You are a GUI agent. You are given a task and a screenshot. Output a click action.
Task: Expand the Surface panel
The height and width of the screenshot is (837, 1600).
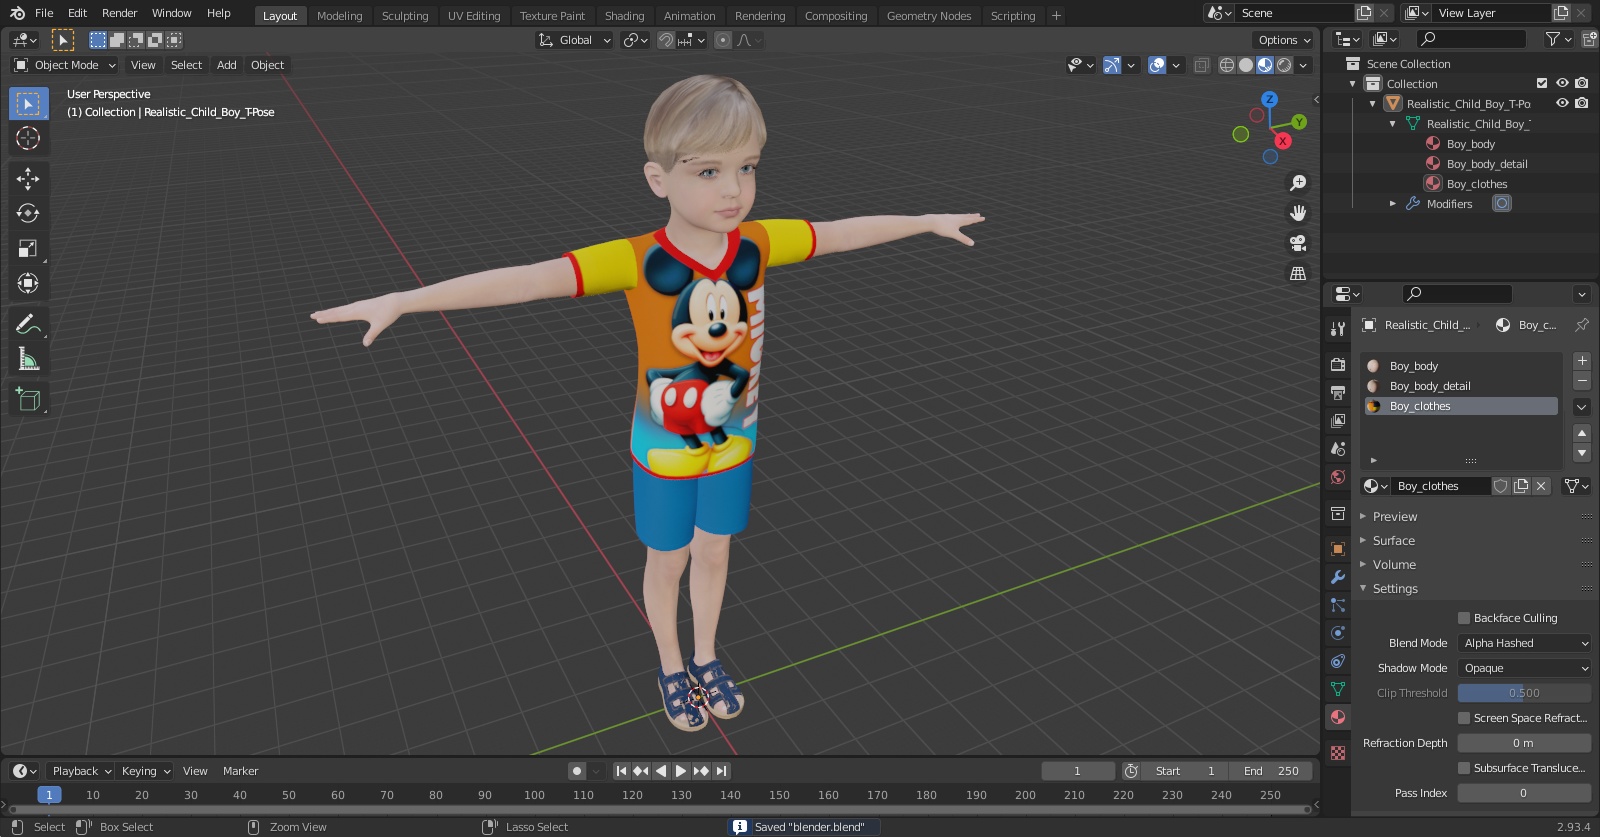1393,541
